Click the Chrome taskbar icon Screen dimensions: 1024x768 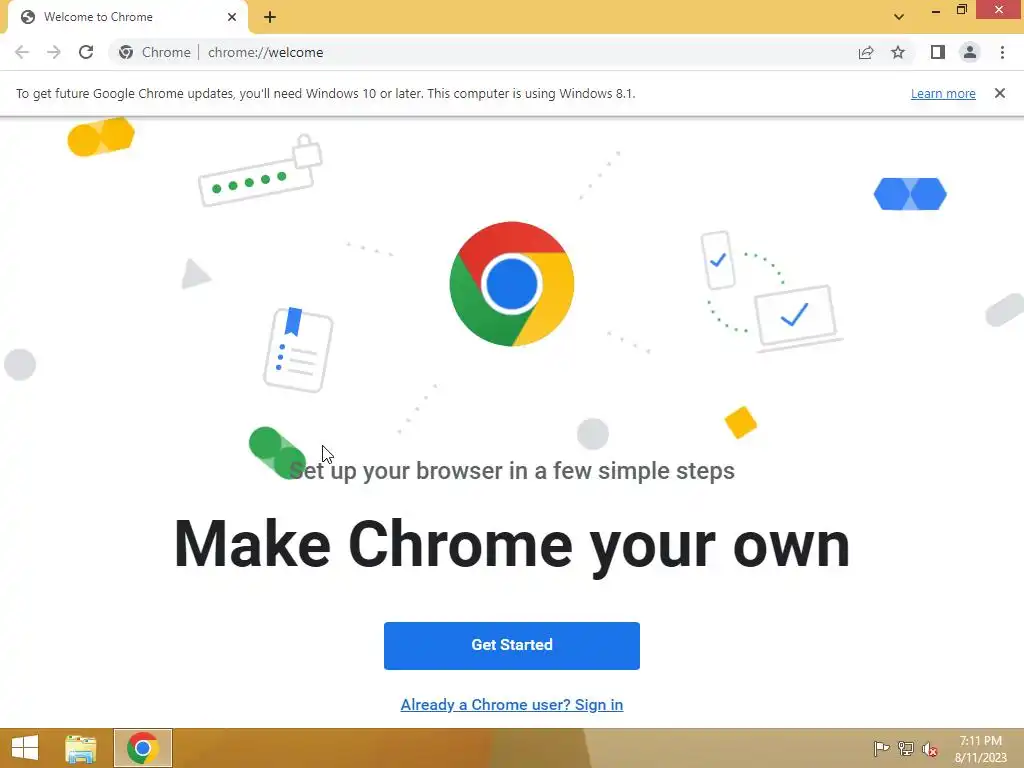click(x=143, y=748)
